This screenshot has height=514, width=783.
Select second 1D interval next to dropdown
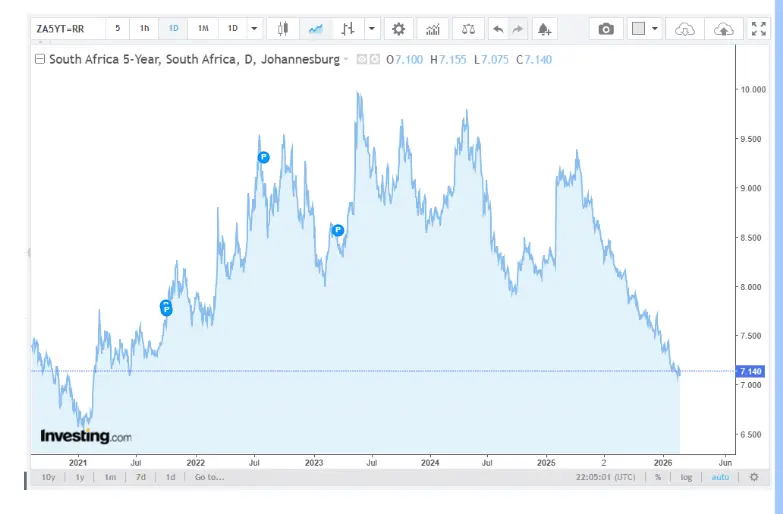(233, 28)
